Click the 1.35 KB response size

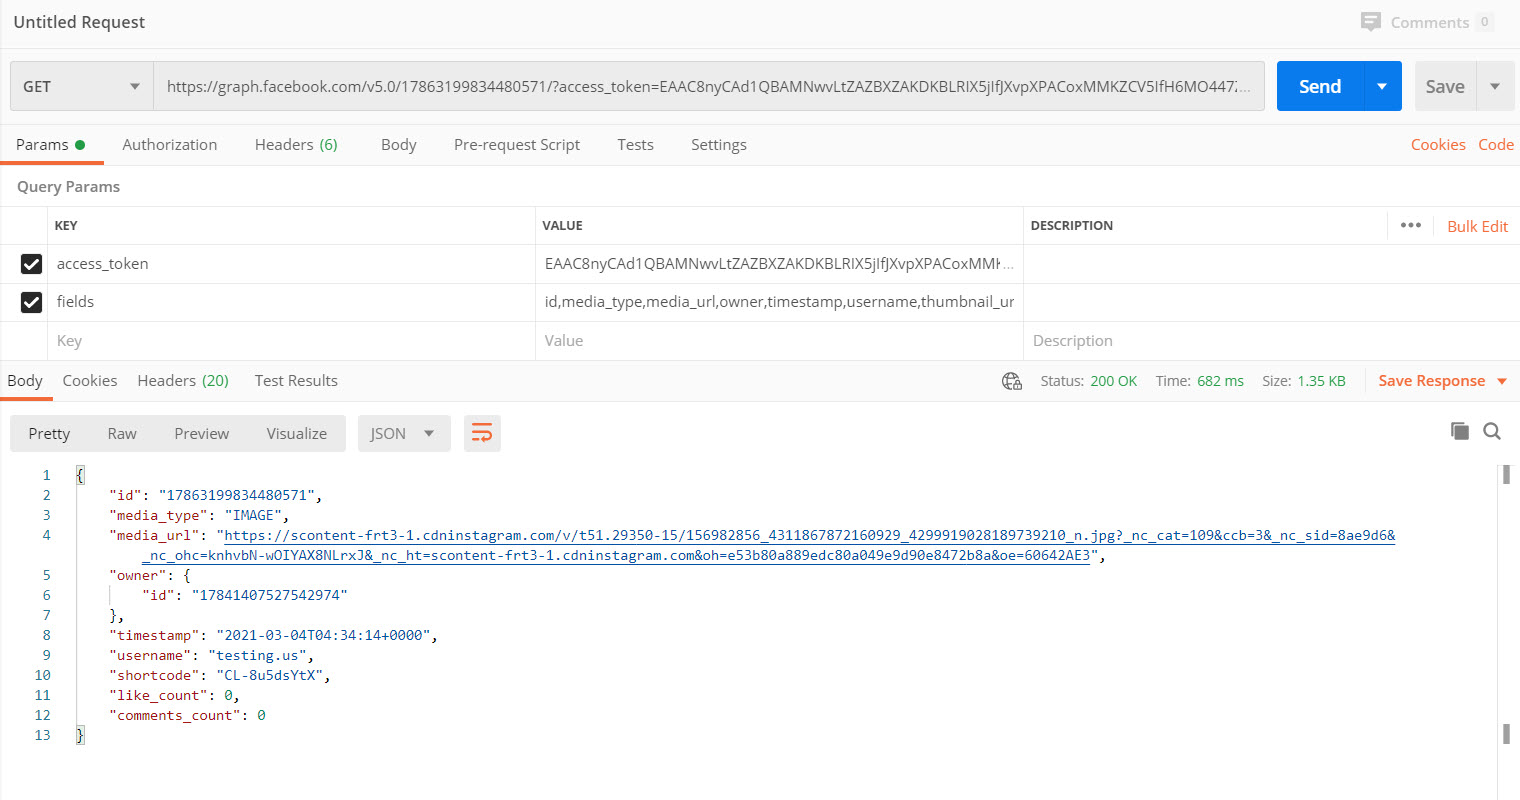click(1321, 381)
